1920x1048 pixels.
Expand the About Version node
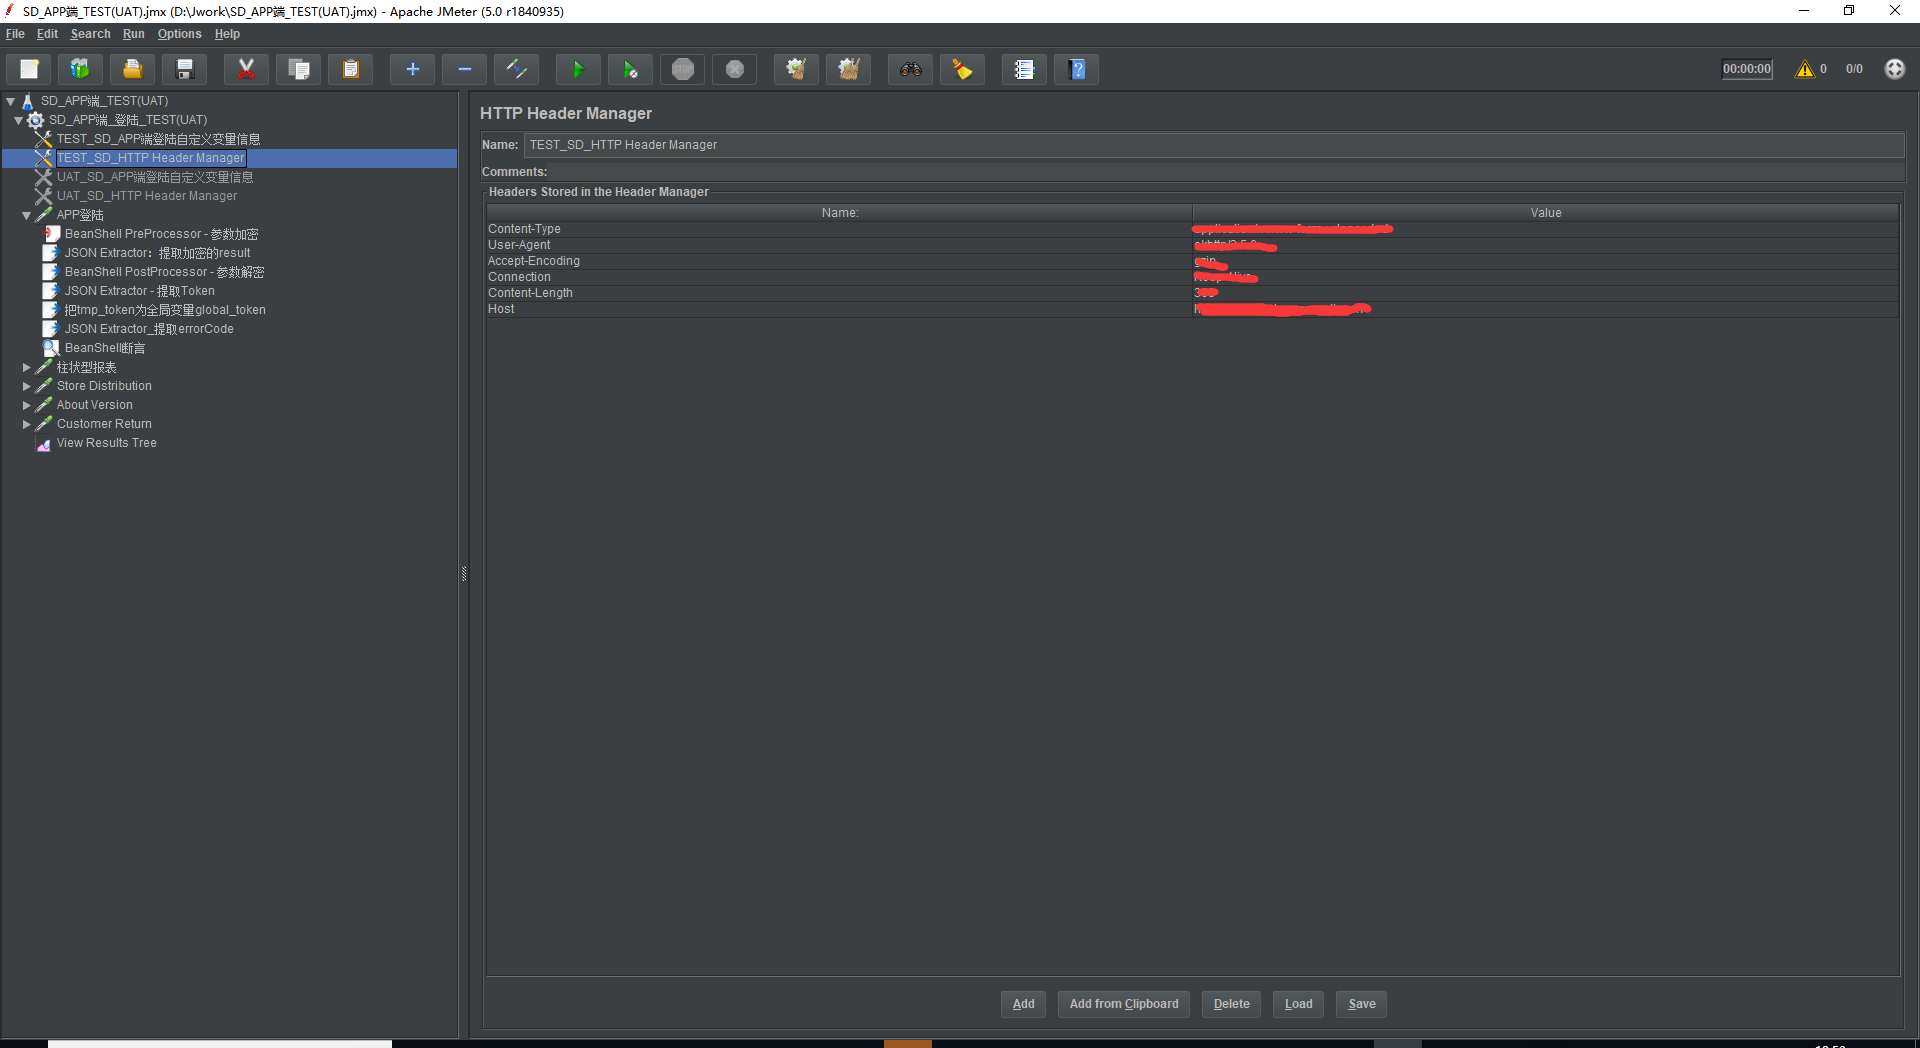[27, 405]
